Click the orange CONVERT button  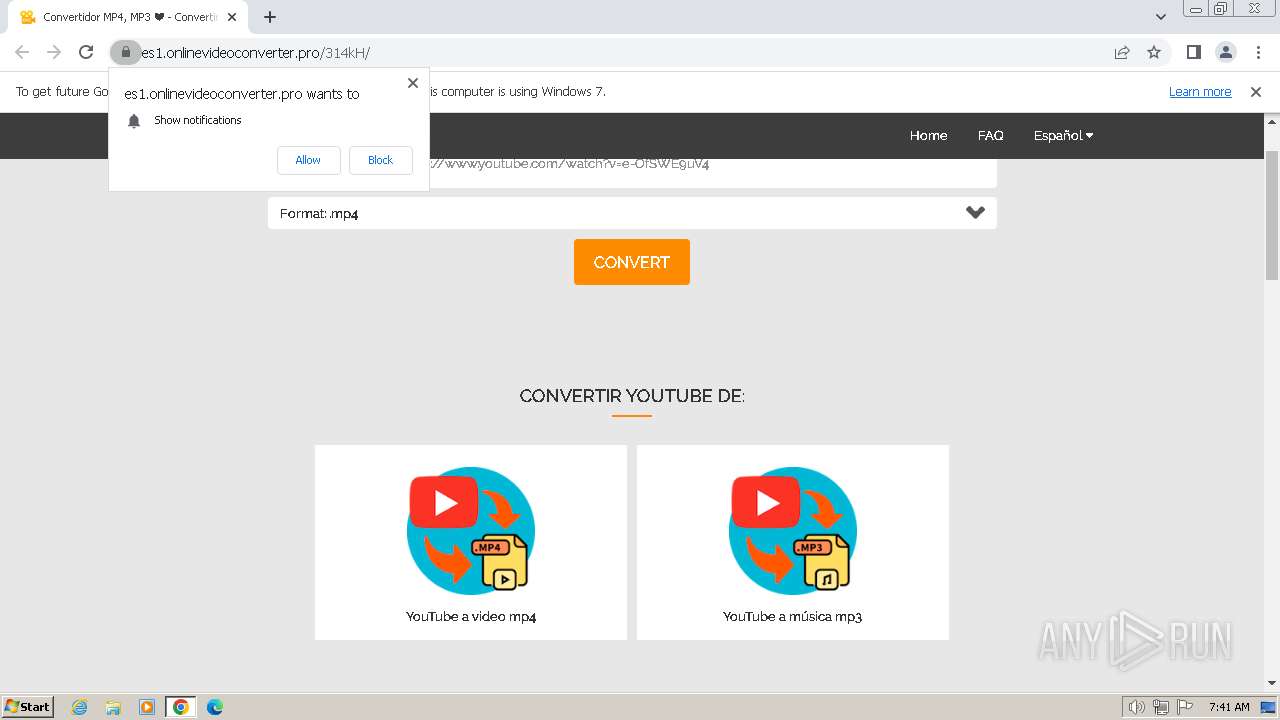point(632,262)
